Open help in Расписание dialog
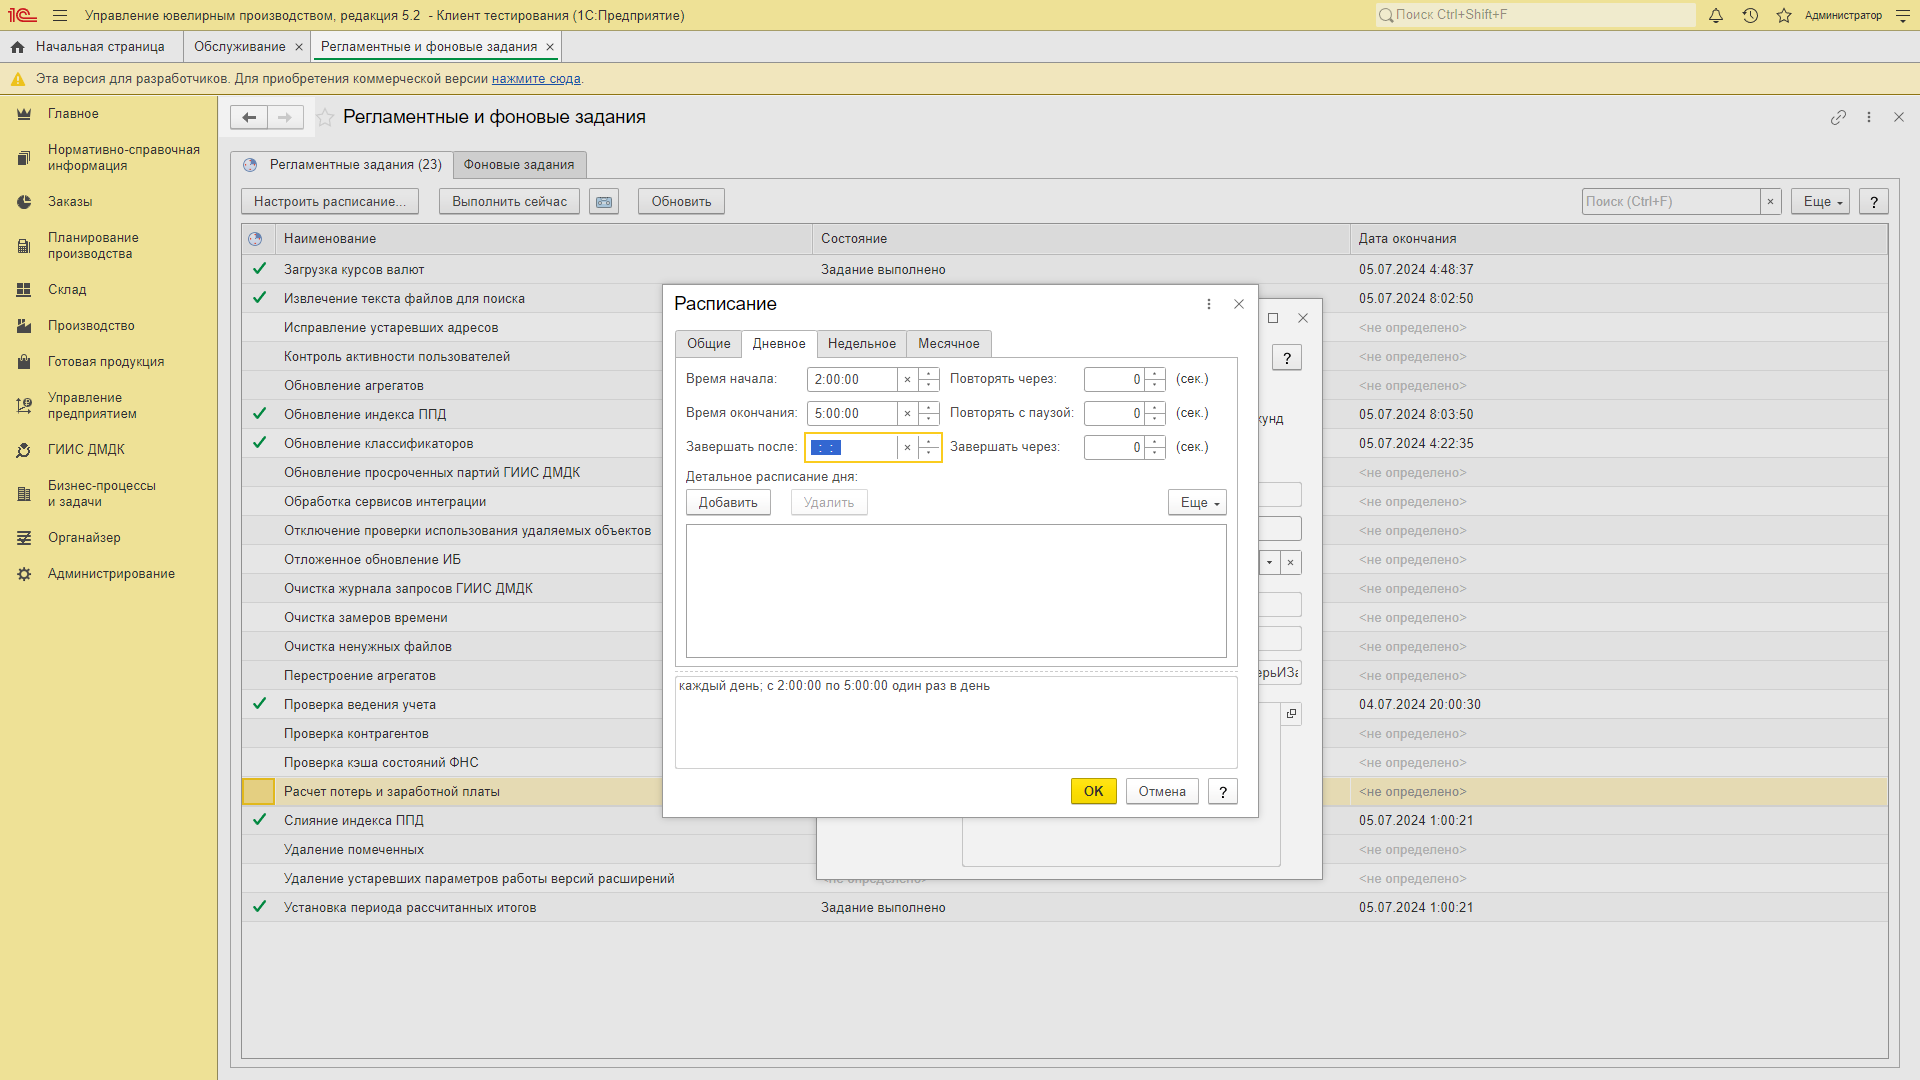Viewport: 1920px width, 1080px height. 1223,792
